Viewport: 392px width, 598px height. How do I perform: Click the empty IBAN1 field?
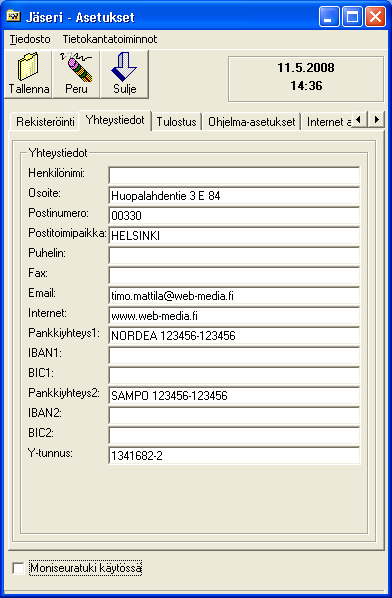pos(234,356)
